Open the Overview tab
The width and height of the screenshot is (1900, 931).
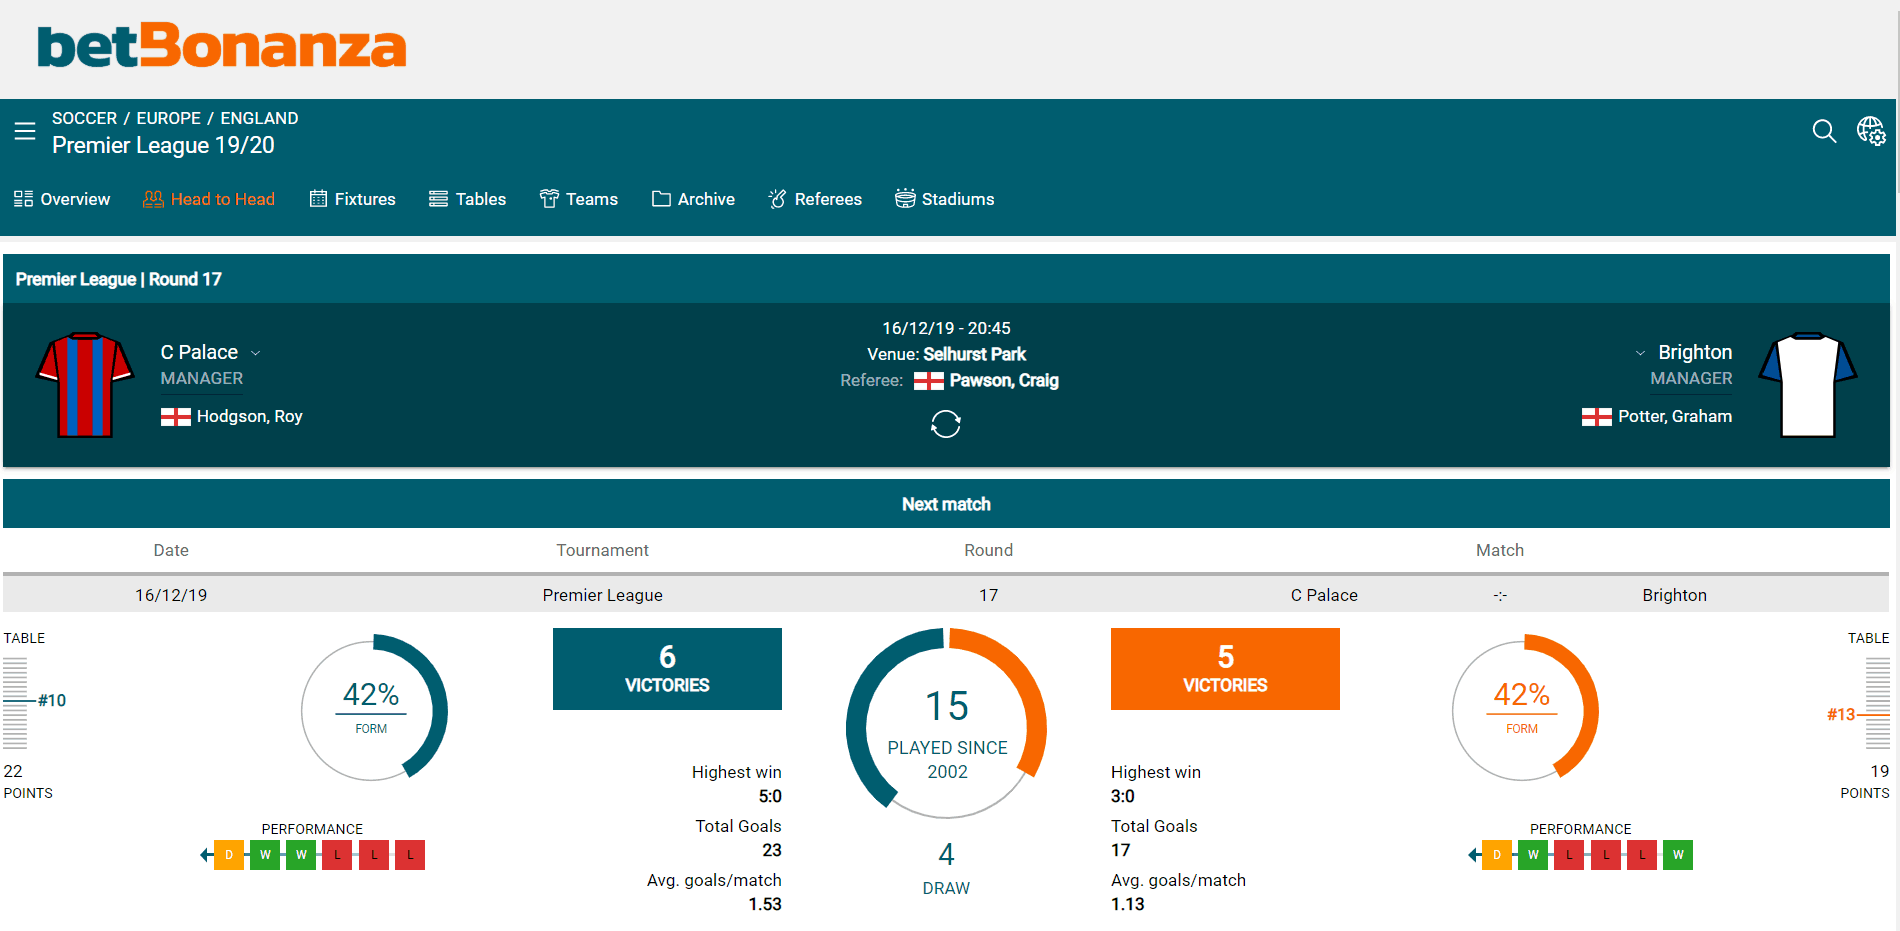pyautogui.click(x=62, y=199)
